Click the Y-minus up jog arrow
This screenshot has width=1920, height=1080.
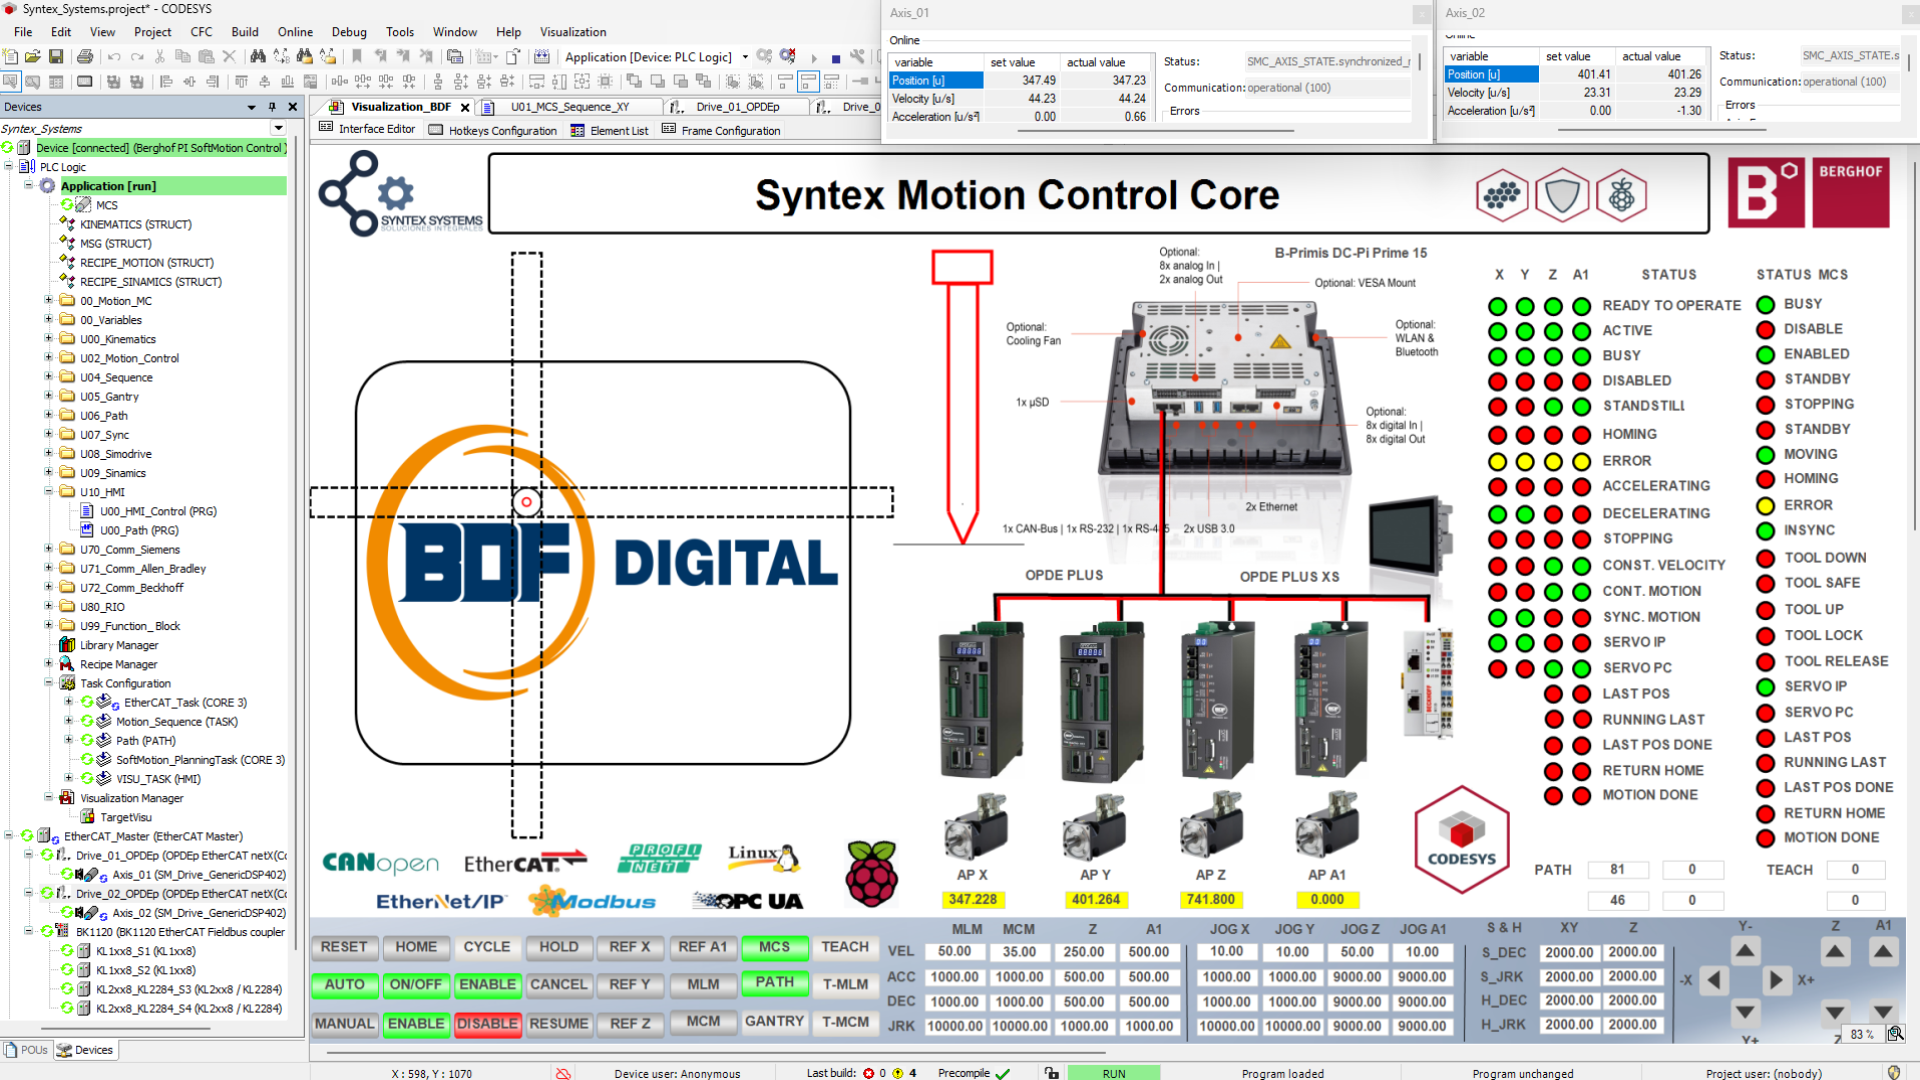tap(1745, 951)
